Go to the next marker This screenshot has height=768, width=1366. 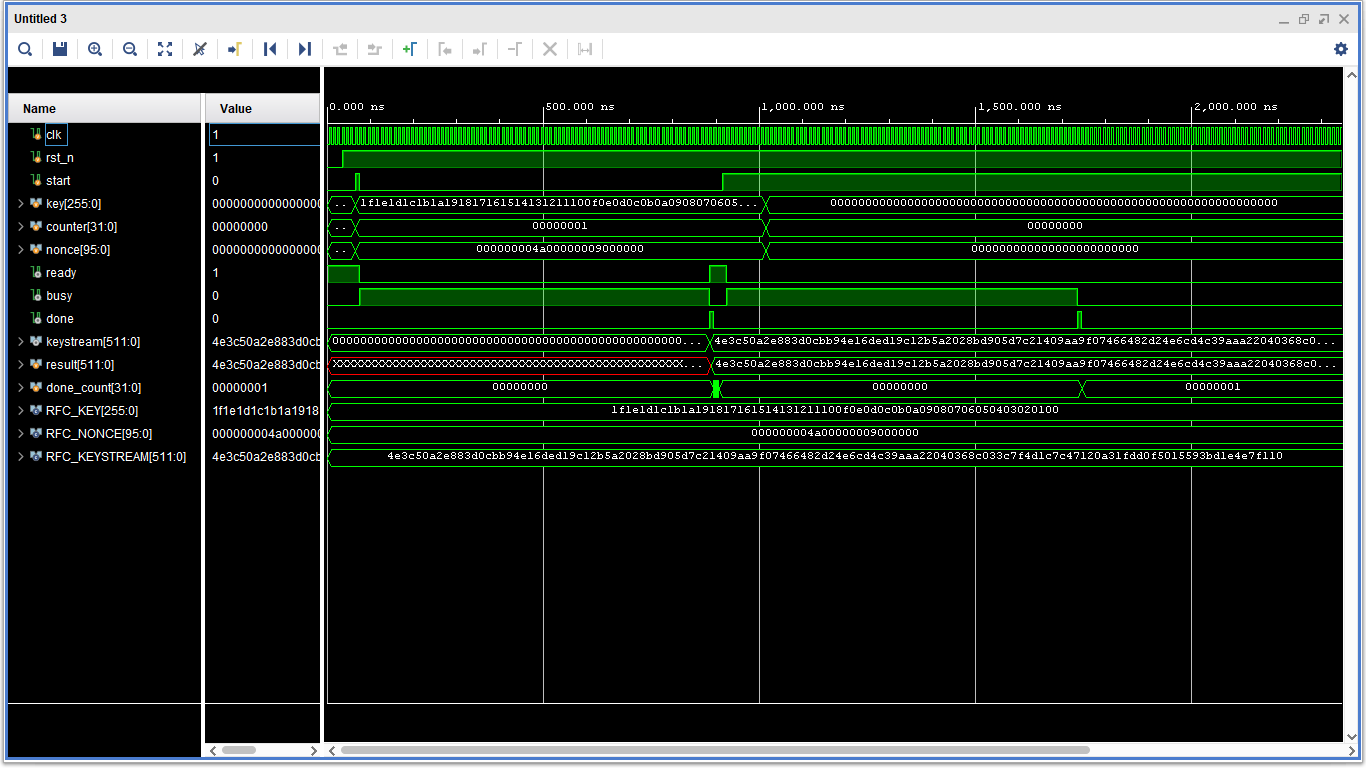[480, 49]
